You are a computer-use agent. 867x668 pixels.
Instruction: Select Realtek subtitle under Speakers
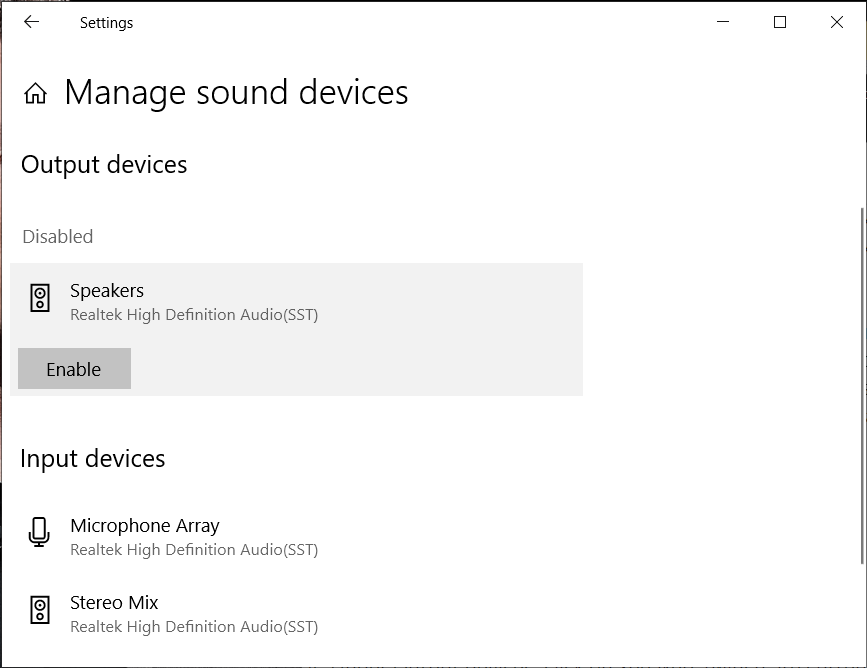click(x=194, y=315)
